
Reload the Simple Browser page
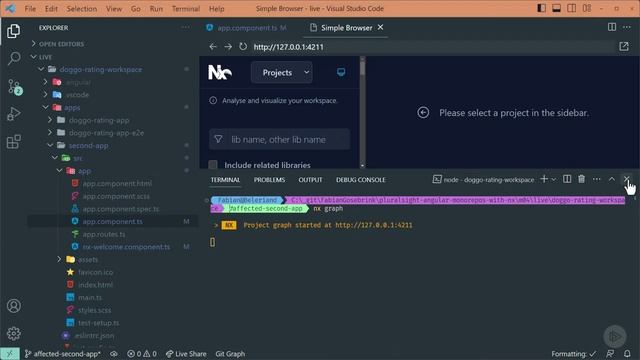[x=243, y=47]
